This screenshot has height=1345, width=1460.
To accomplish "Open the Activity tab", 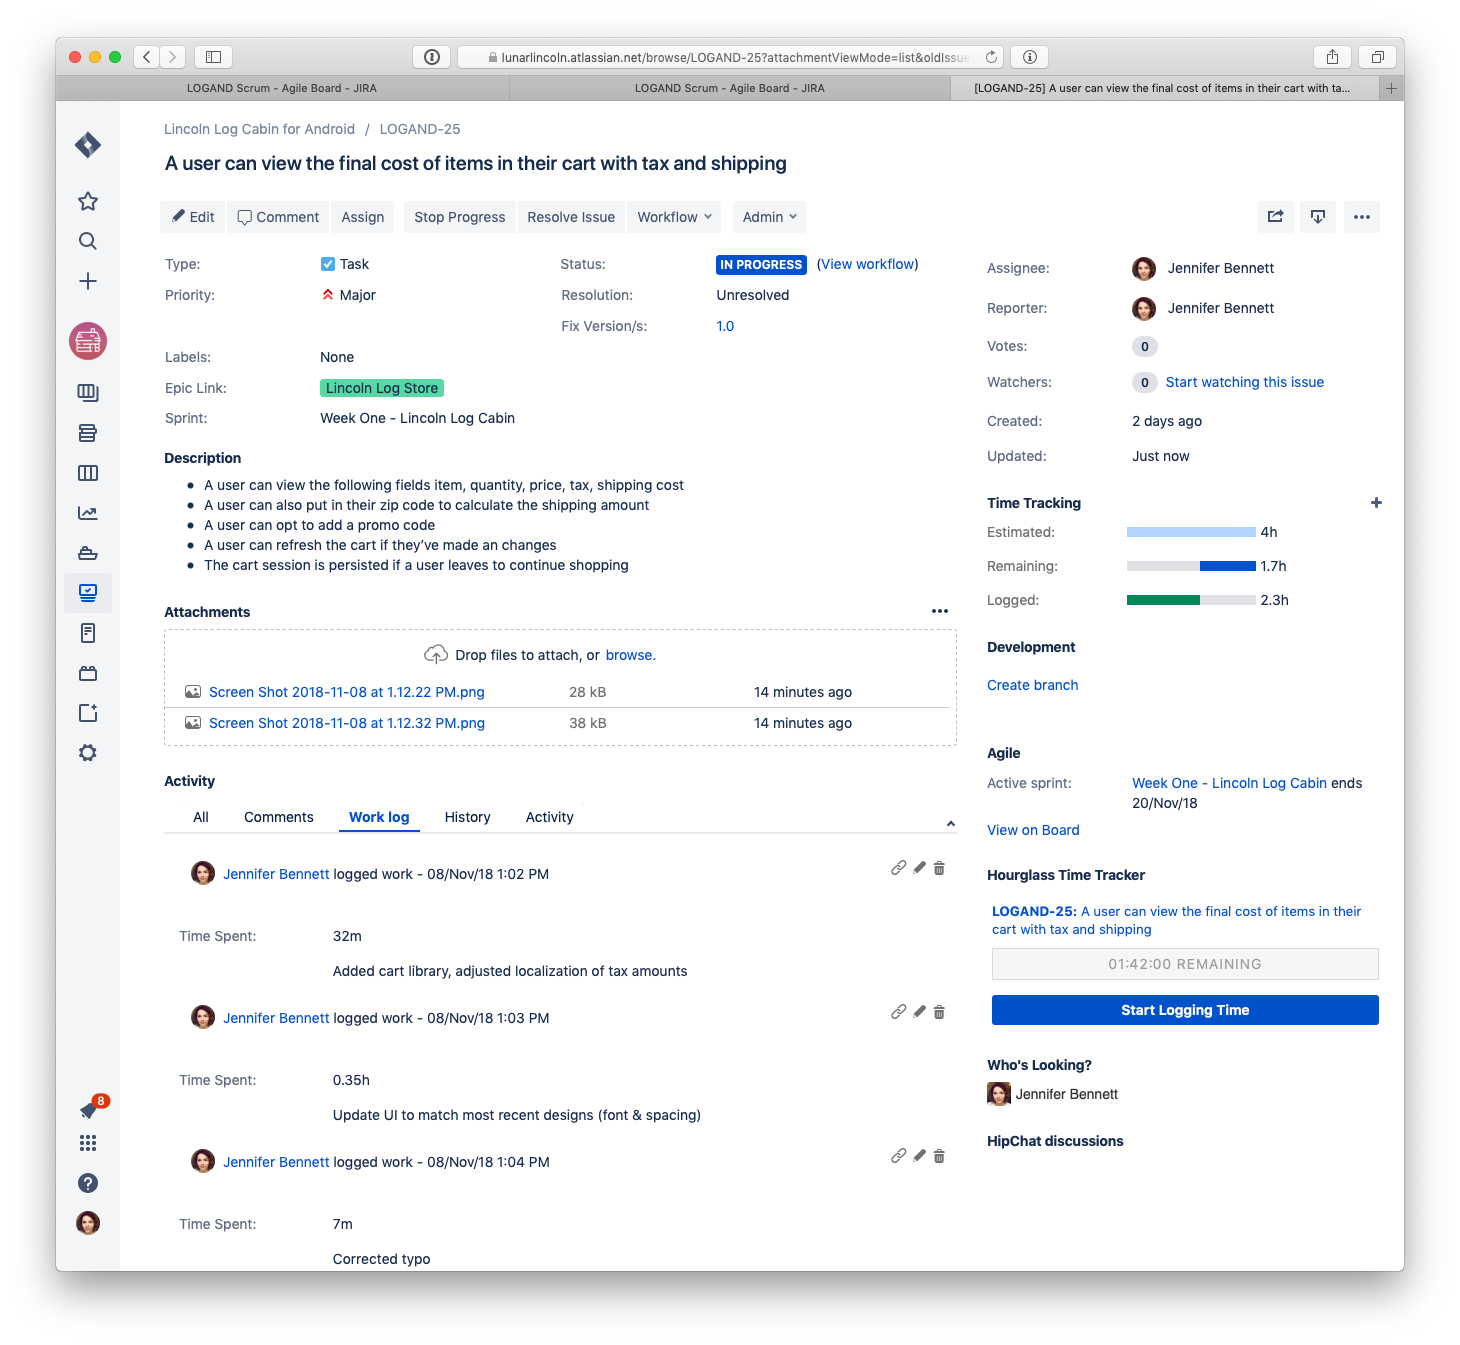I will coord(550,817).
